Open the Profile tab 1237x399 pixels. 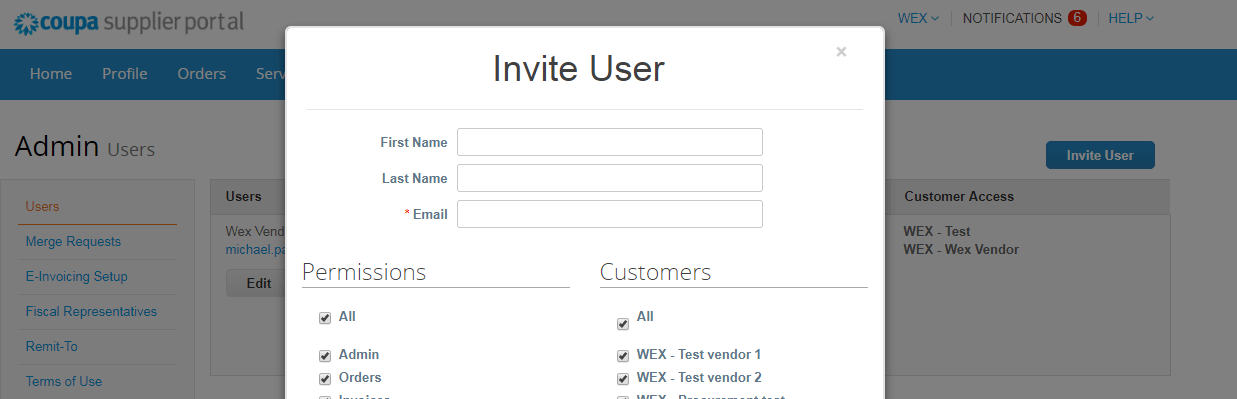[125, 74]
